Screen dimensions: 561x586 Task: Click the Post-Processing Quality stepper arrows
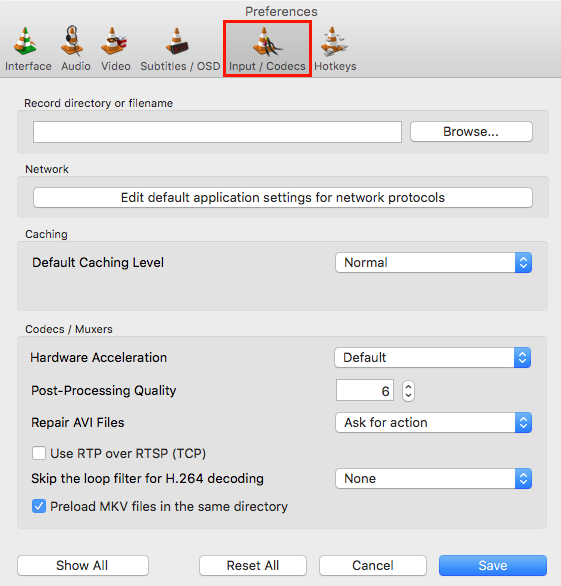click(408, 391)
